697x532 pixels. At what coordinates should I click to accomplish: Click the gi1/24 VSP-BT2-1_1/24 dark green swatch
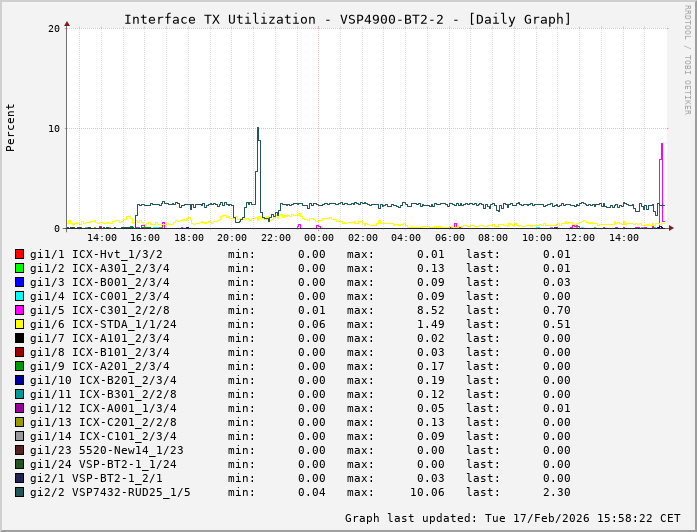(x=19, y=464)
